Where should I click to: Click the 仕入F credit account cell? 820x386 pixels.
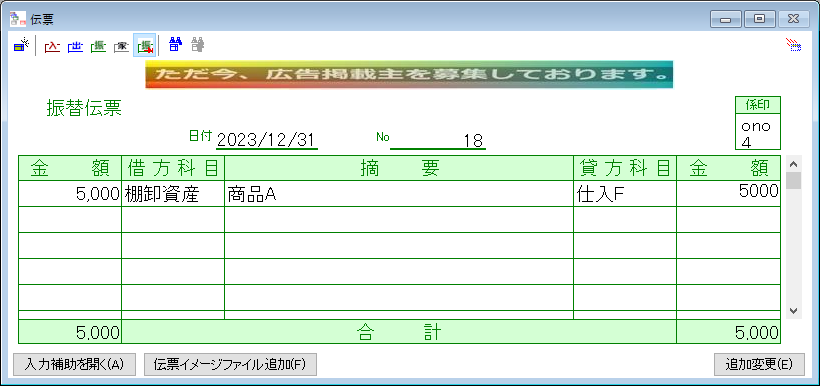(625, 194)
